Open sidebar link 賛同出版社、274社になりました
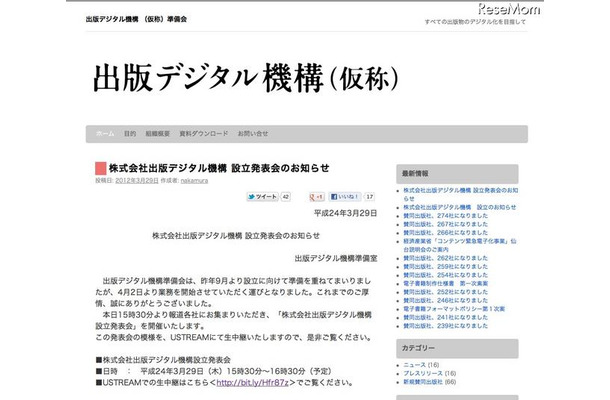 445,216
